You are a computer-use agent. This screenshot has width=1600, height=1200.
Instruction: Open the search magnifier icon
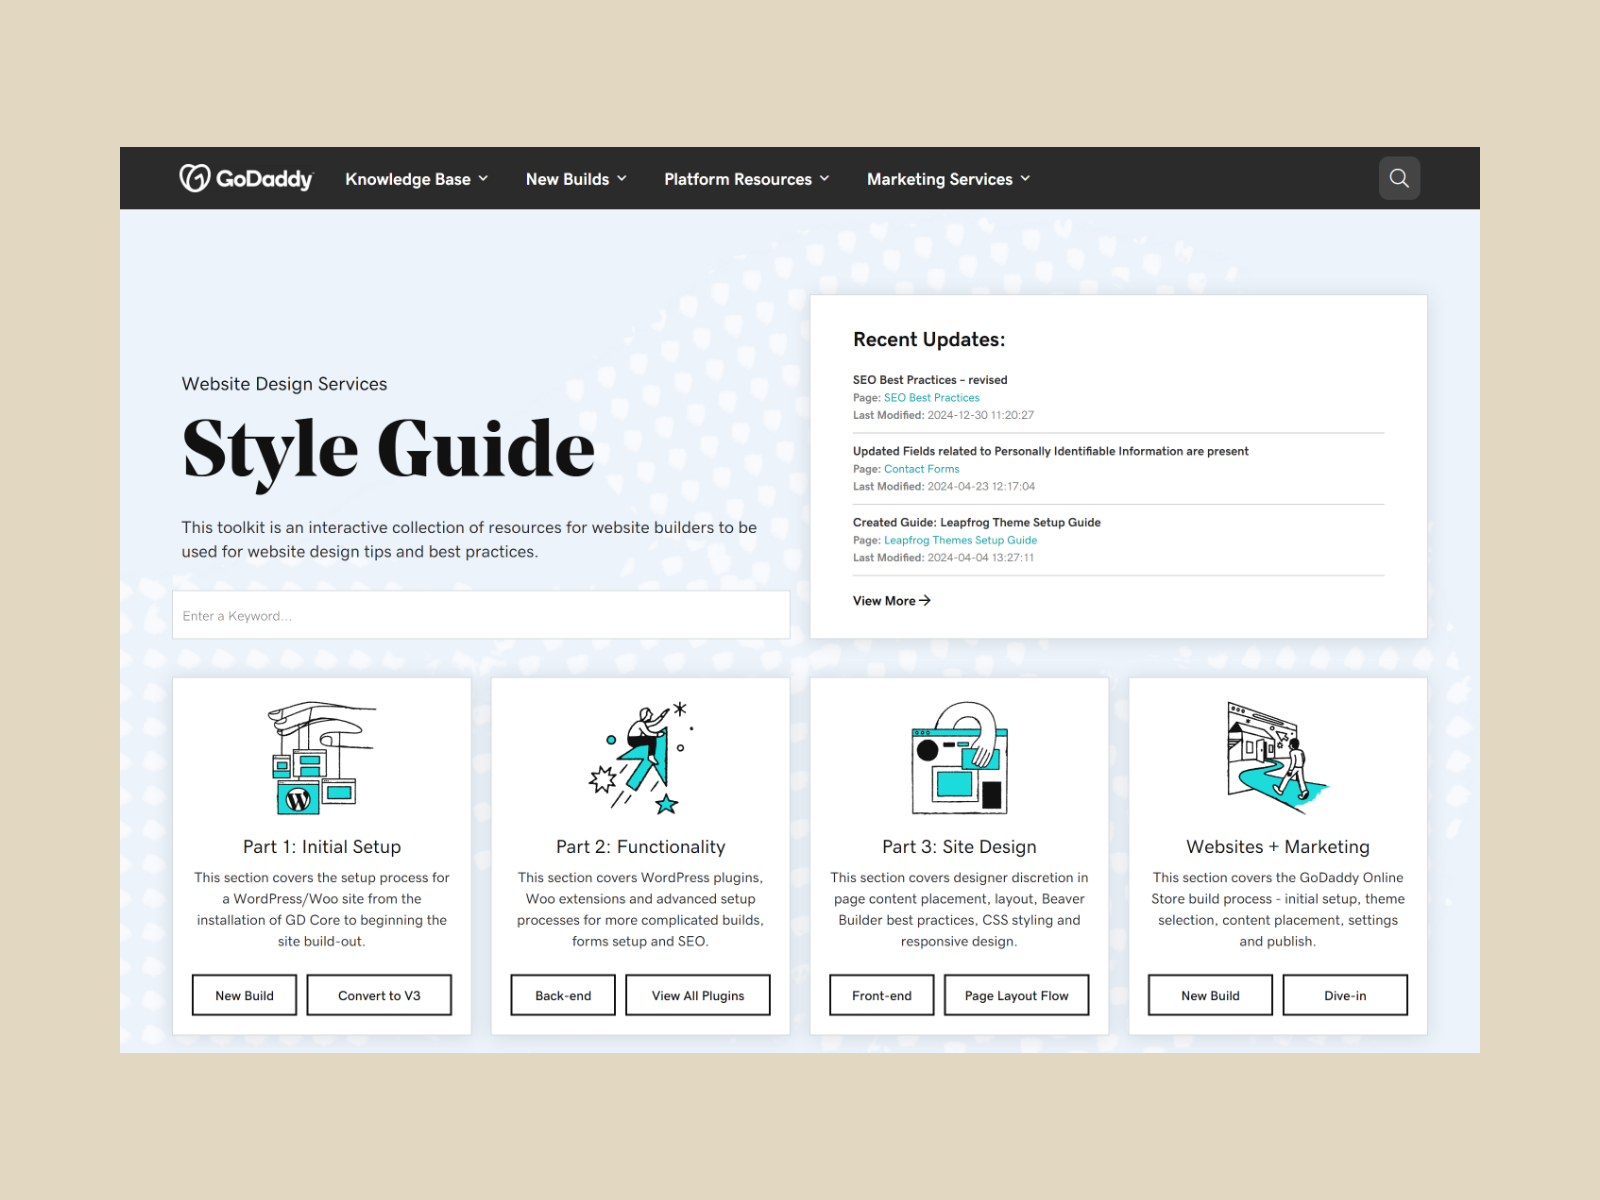pos(1399,178)
